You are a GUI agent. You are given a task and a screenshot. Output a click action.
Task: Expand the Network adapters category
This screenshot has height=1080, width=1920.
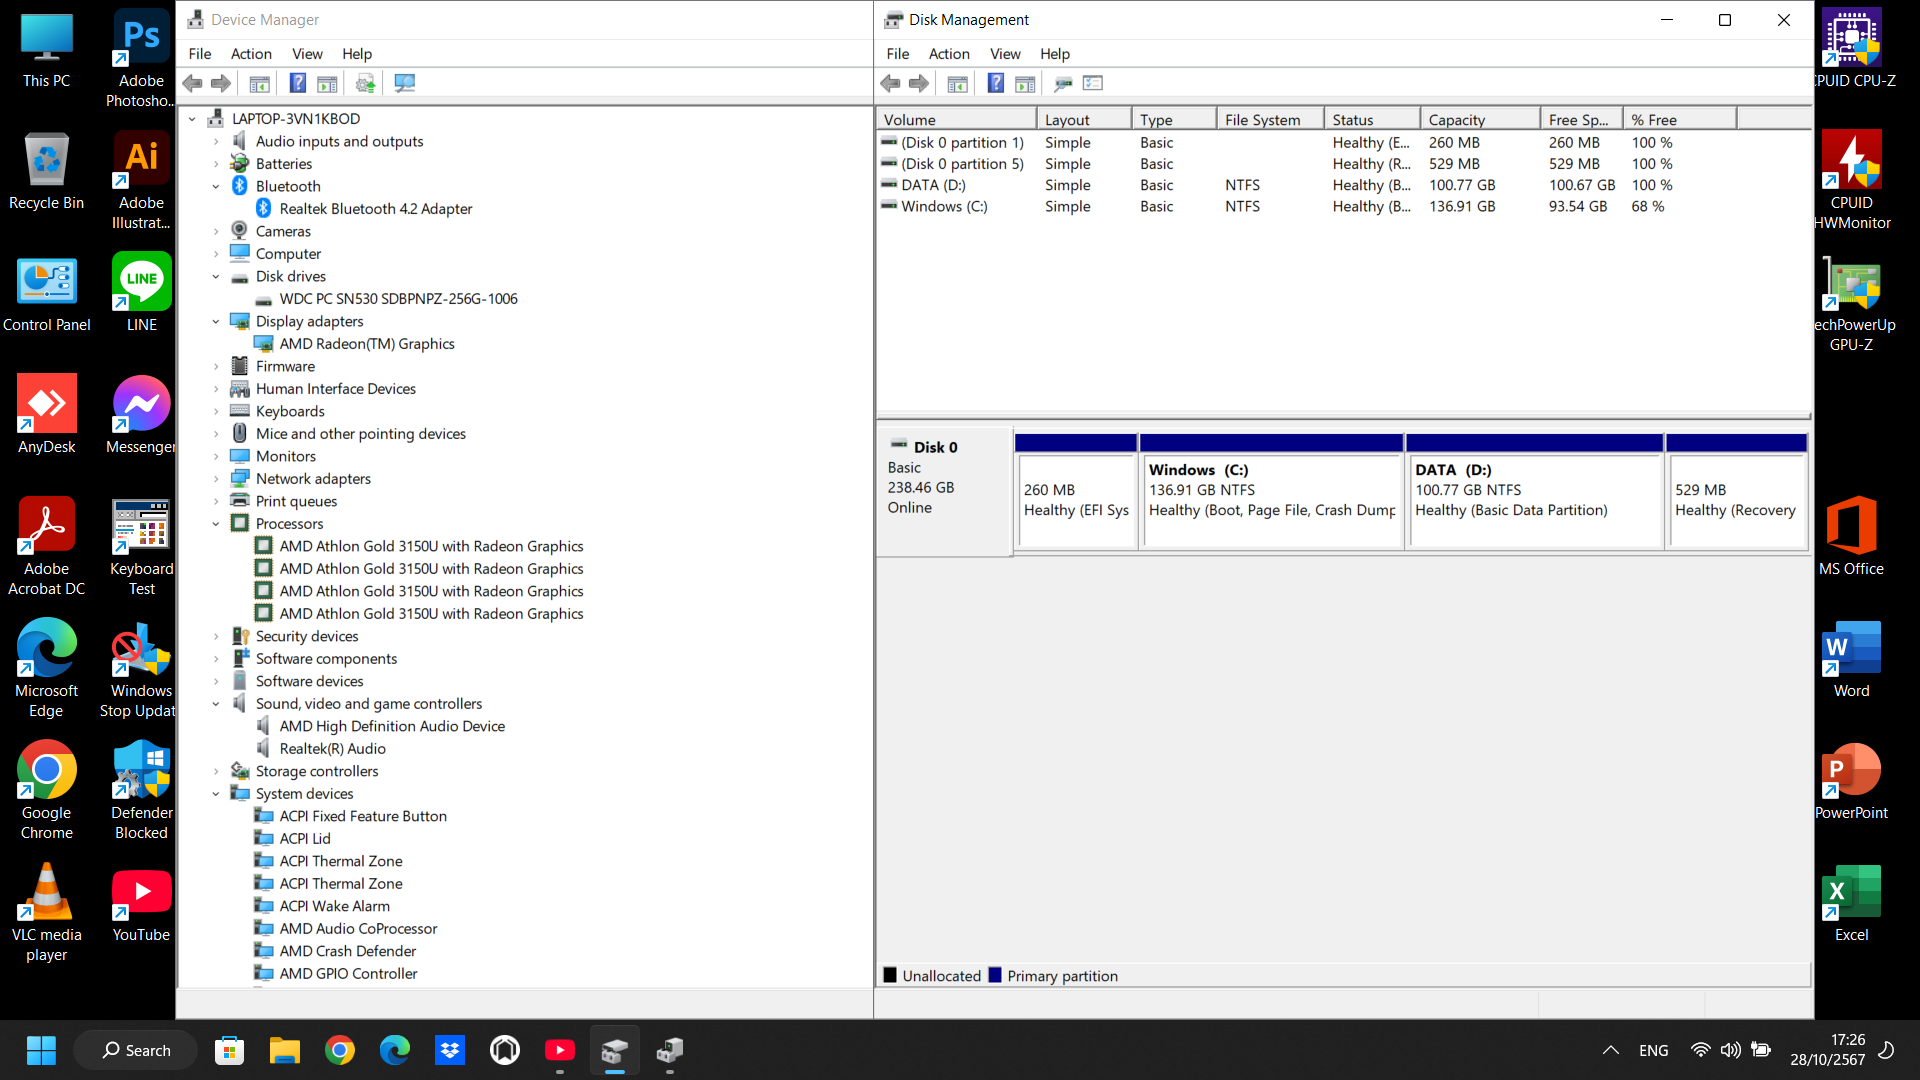click(216, 479)
